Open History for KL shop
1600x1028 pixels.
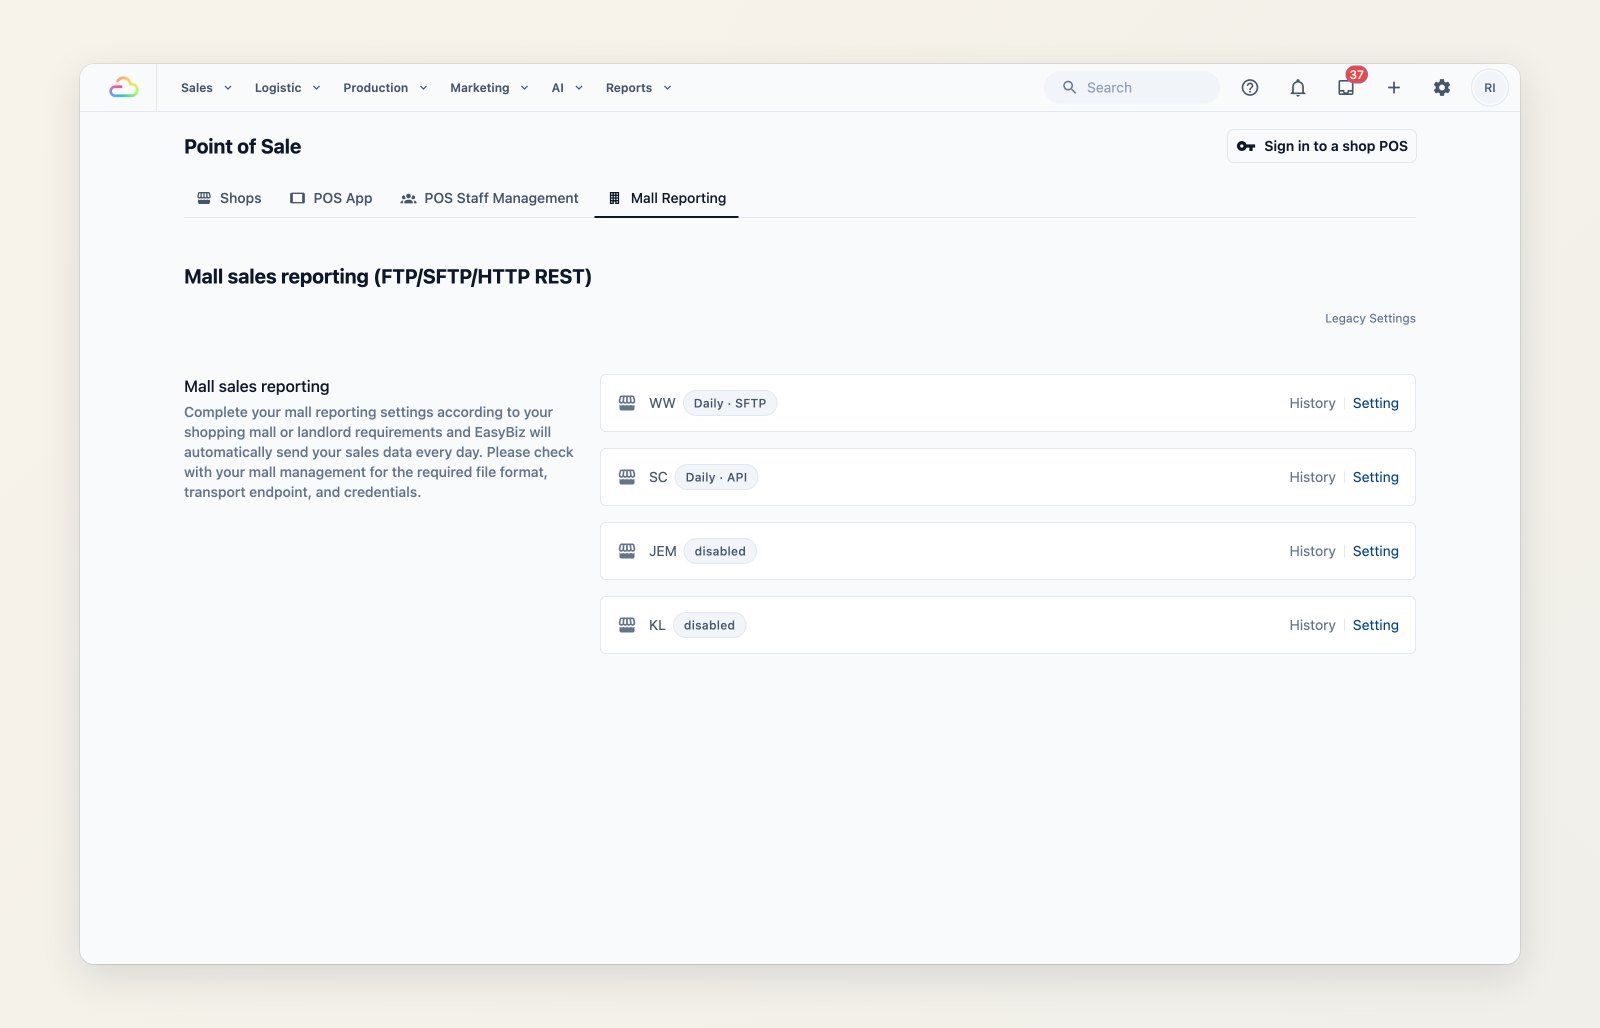pyautogui.click(x=1312, y=625)
